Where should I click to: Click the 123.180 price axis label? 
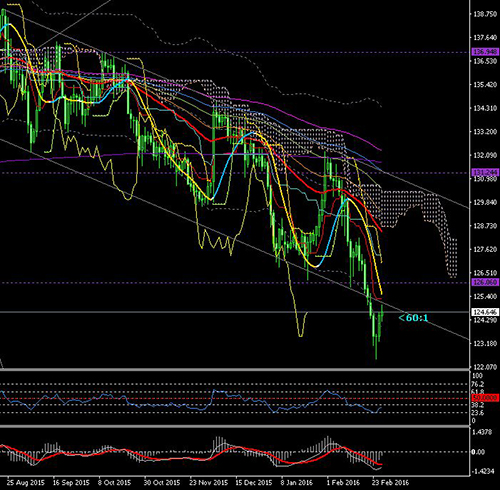(485, 343)
